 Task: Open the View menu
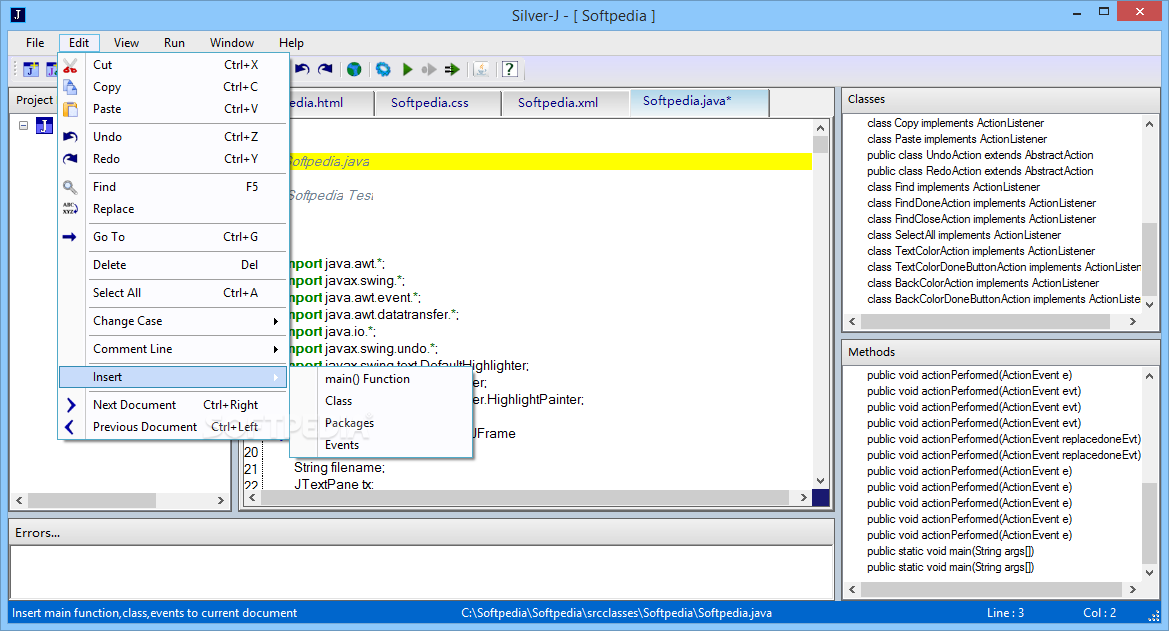pos(126,43)
